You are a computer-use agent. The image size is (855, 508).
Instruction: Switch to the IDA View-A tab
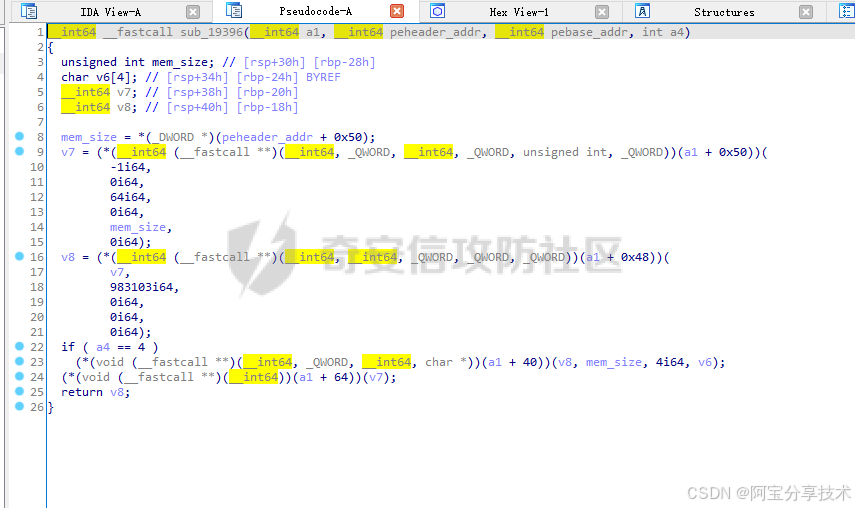[x=110, y=11]
